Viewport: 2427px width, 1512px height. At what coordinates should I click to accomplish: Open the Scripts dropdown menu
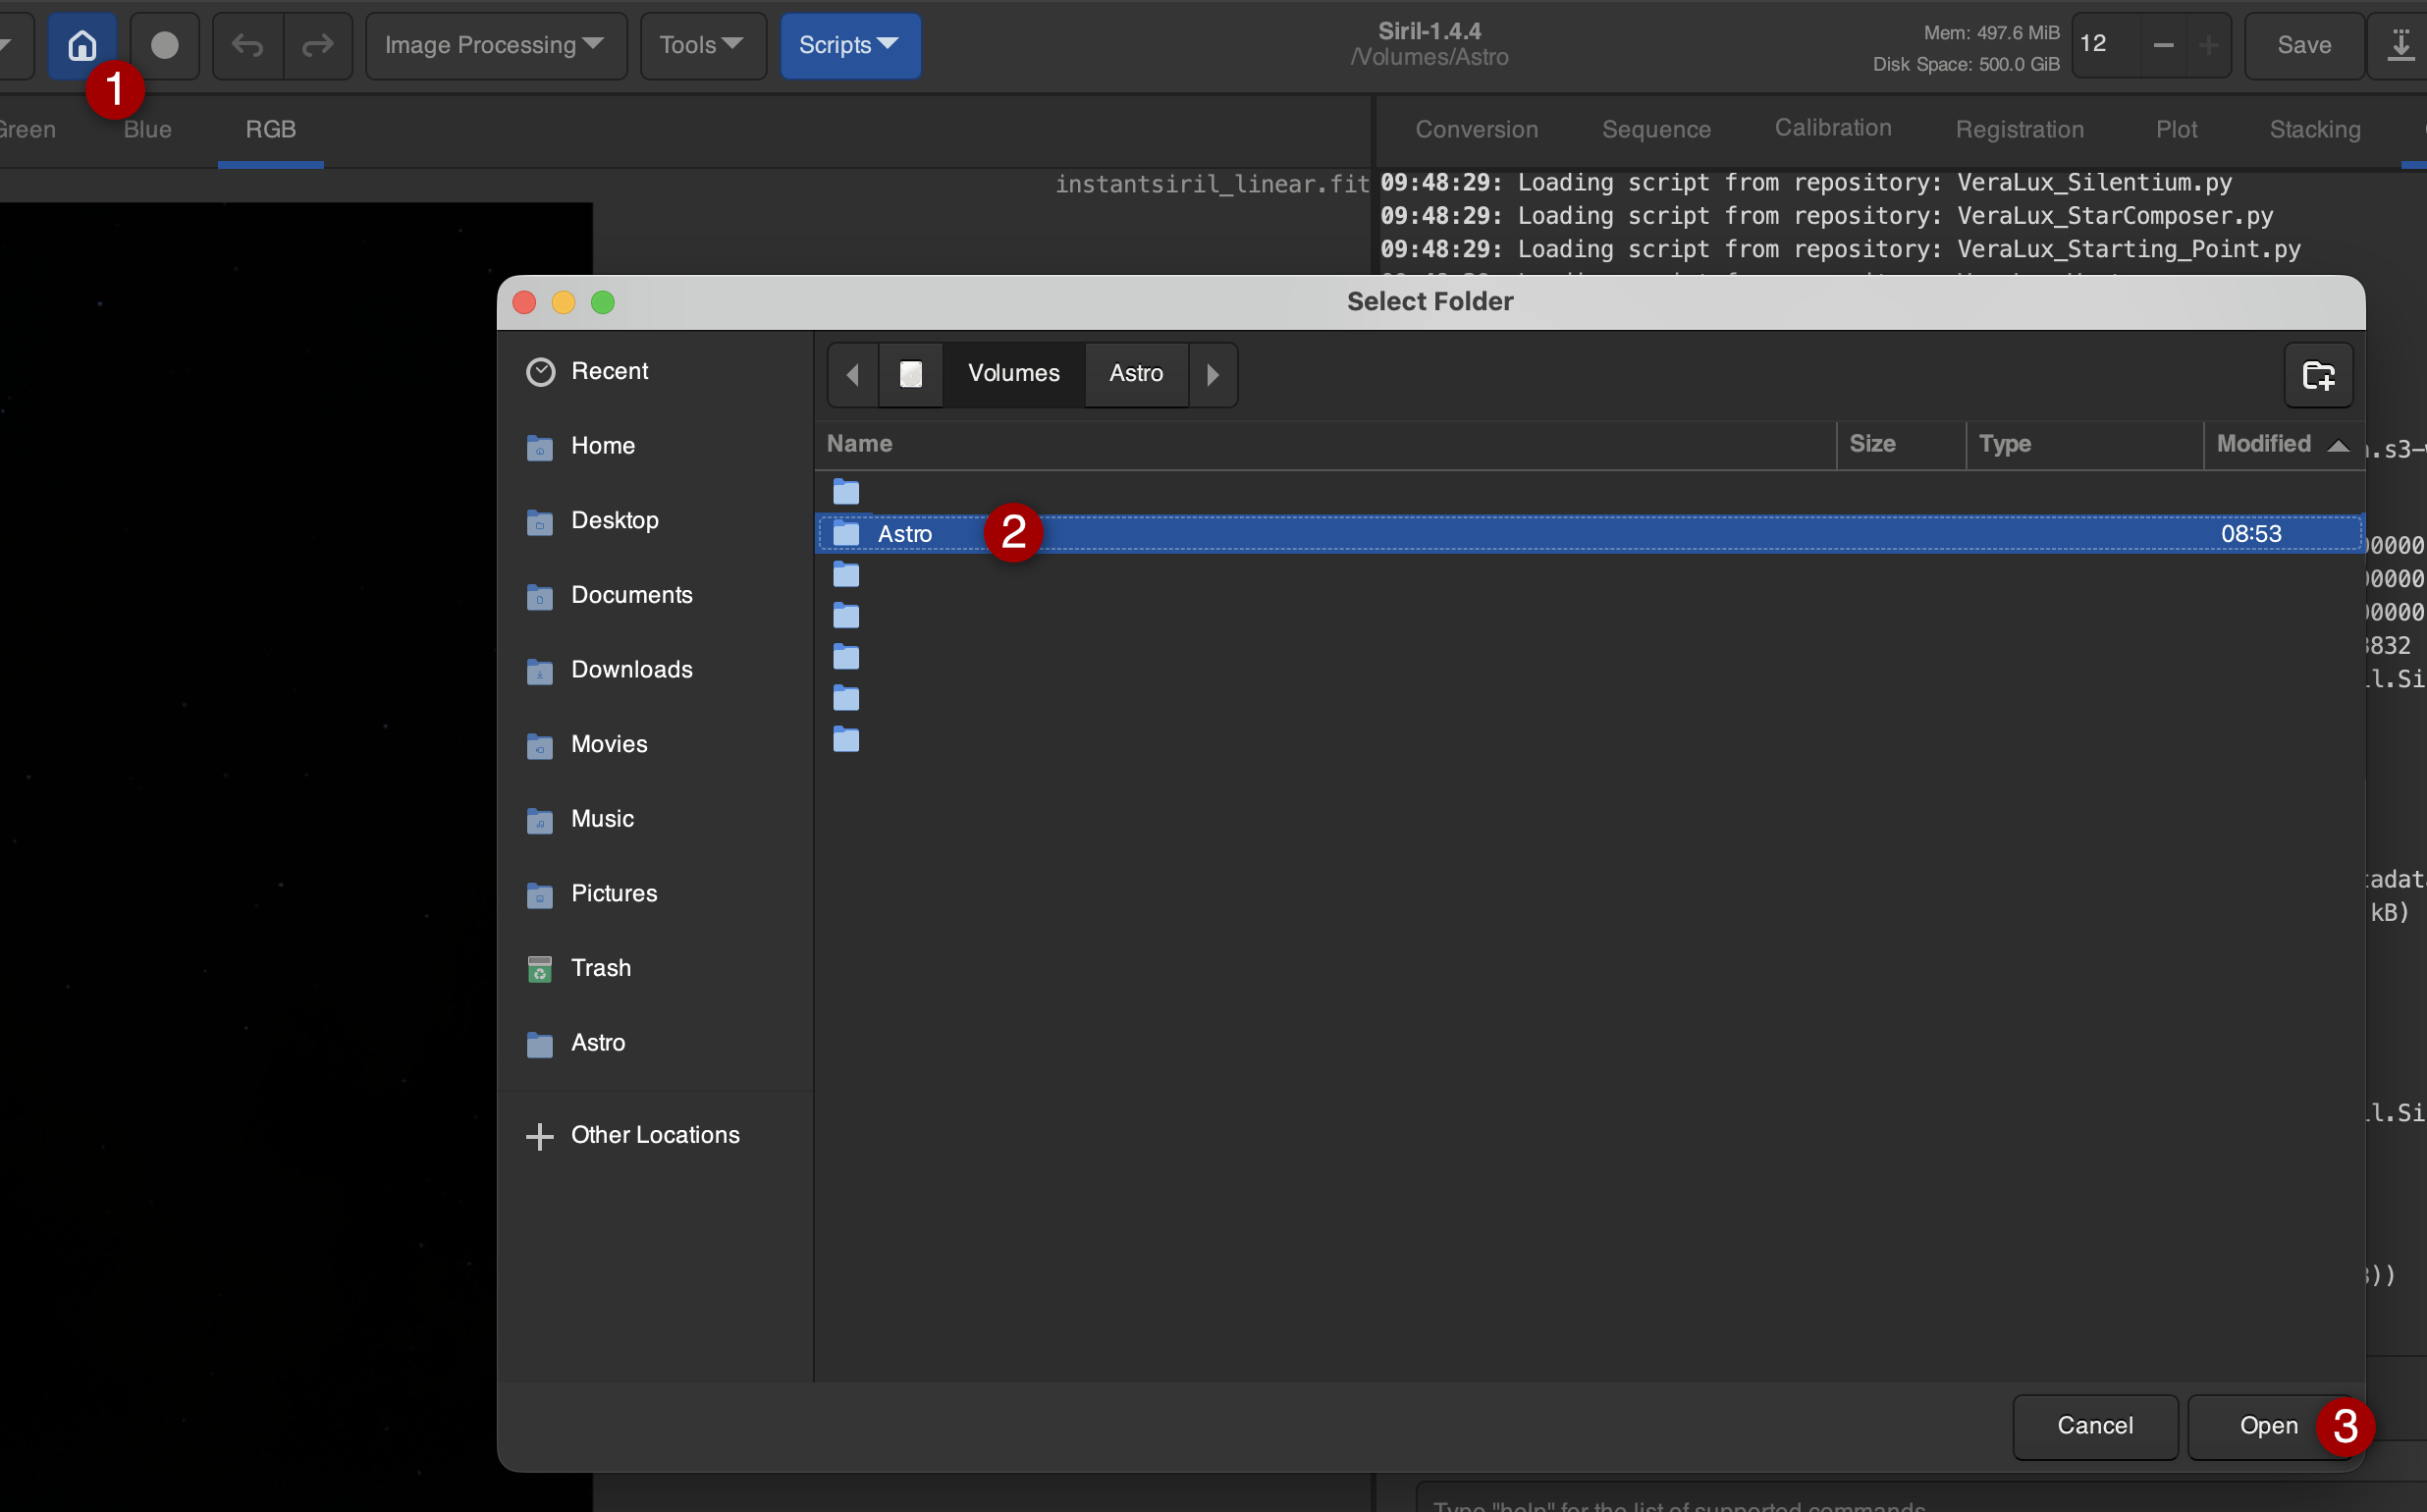850,45
